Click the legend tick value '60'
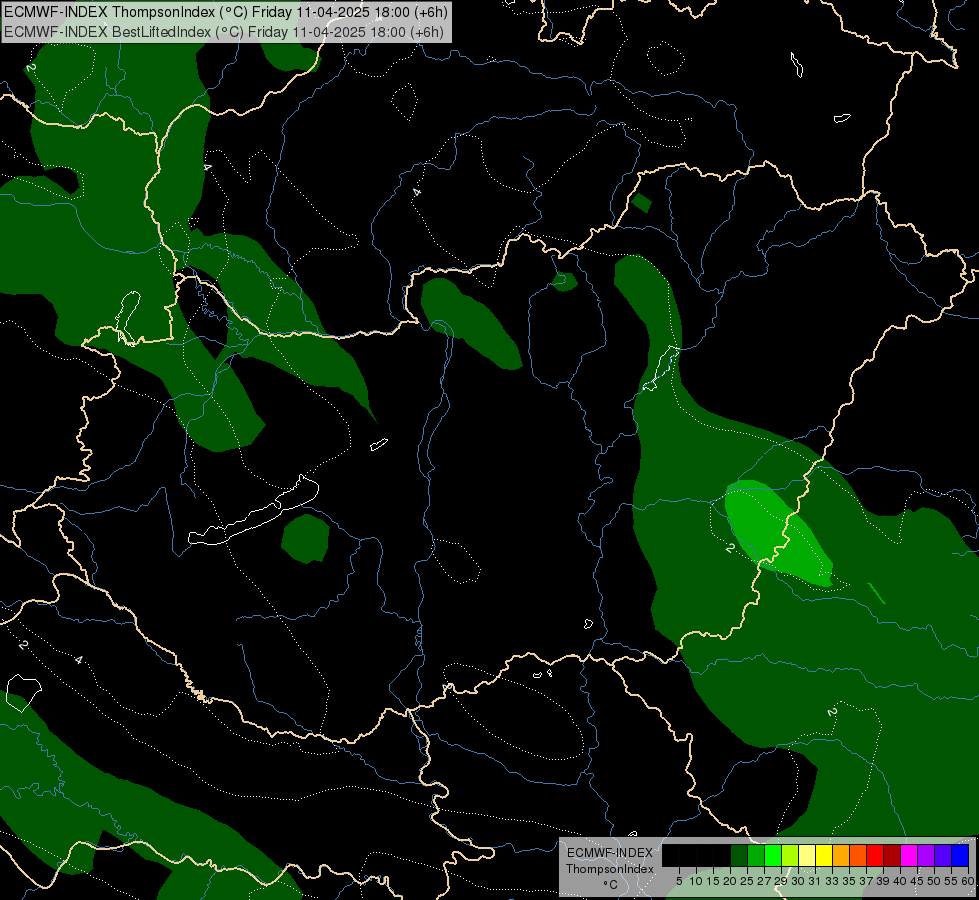Viewport: 979px width, 900px height. point(968,881)
